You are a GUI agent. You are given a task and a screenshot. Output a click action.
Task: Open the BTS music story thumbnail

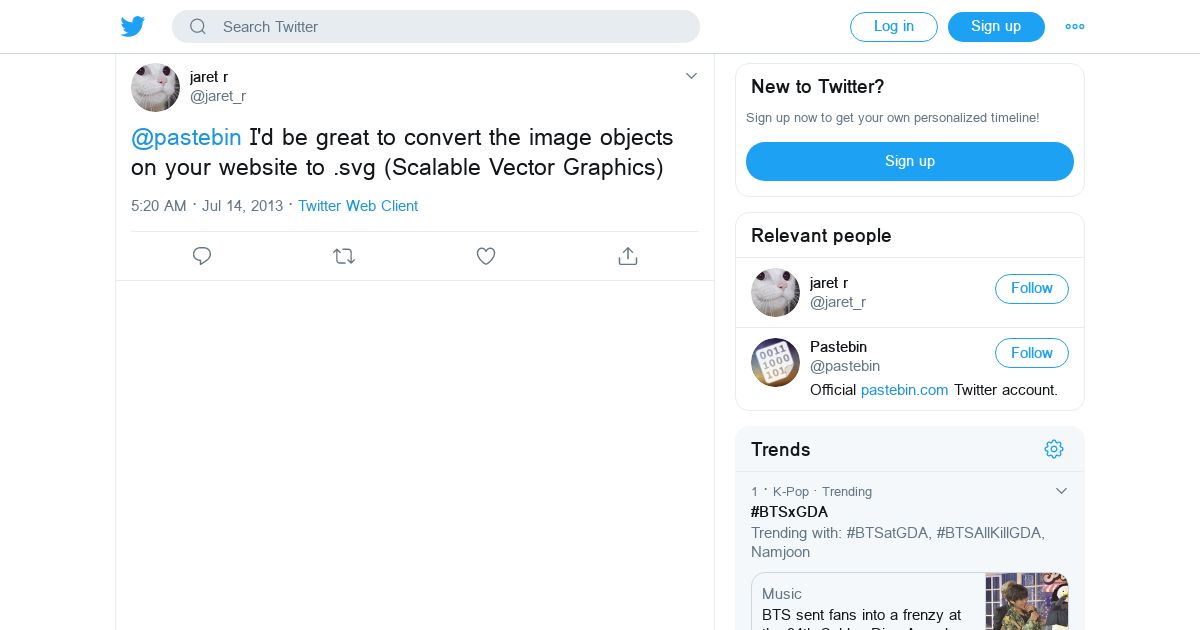[x=1026, y=600]
